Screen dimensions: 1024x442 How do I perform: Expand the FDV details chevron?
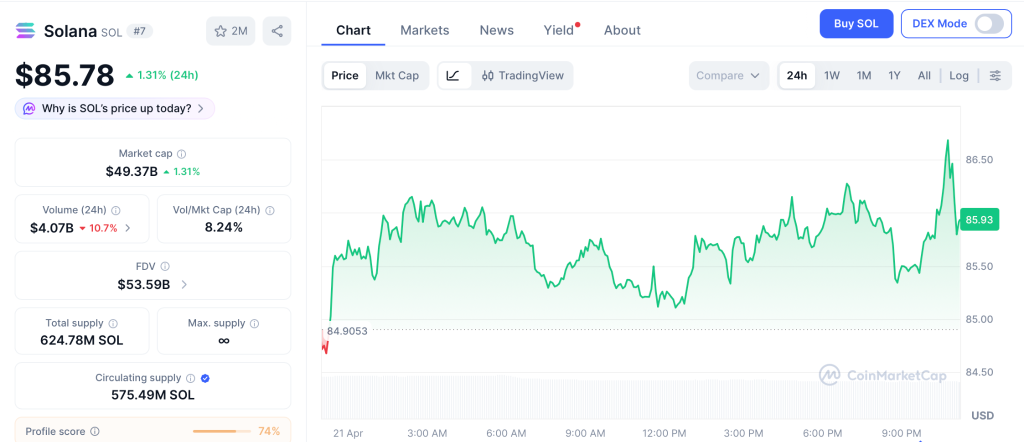click(x=184, y=285)
